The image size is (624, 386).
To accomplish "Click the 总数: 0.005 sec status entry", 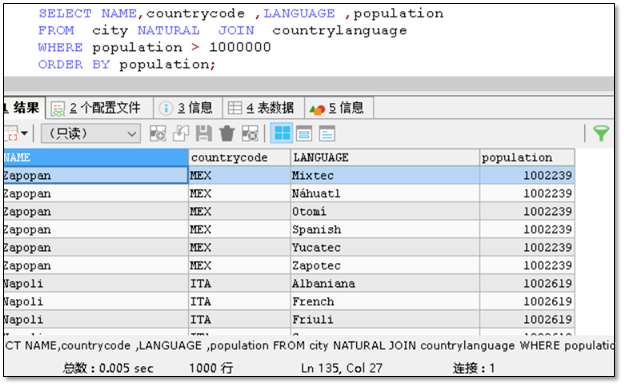I will 108,368.
